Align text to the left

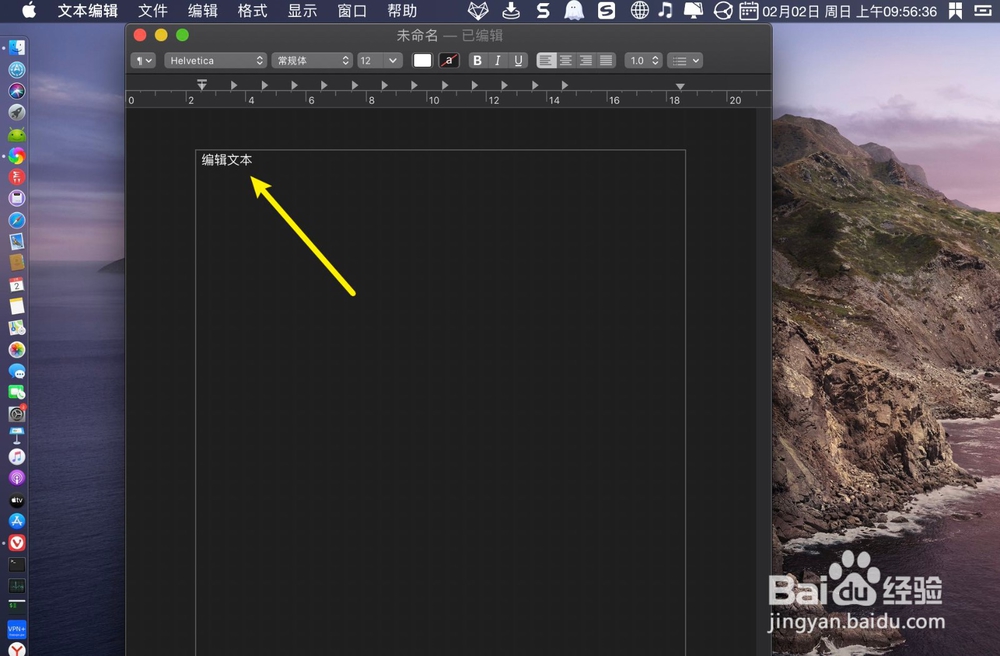tap(546, 61)
